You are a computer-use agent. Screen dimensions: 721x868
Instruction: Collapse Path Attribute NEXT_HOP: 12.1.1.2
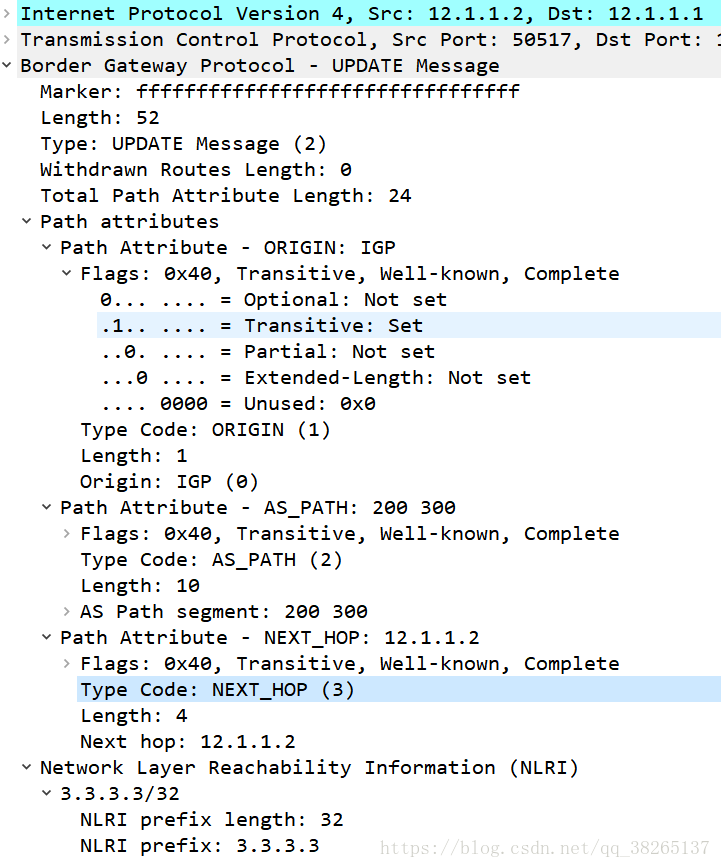(x=47, y=638)
